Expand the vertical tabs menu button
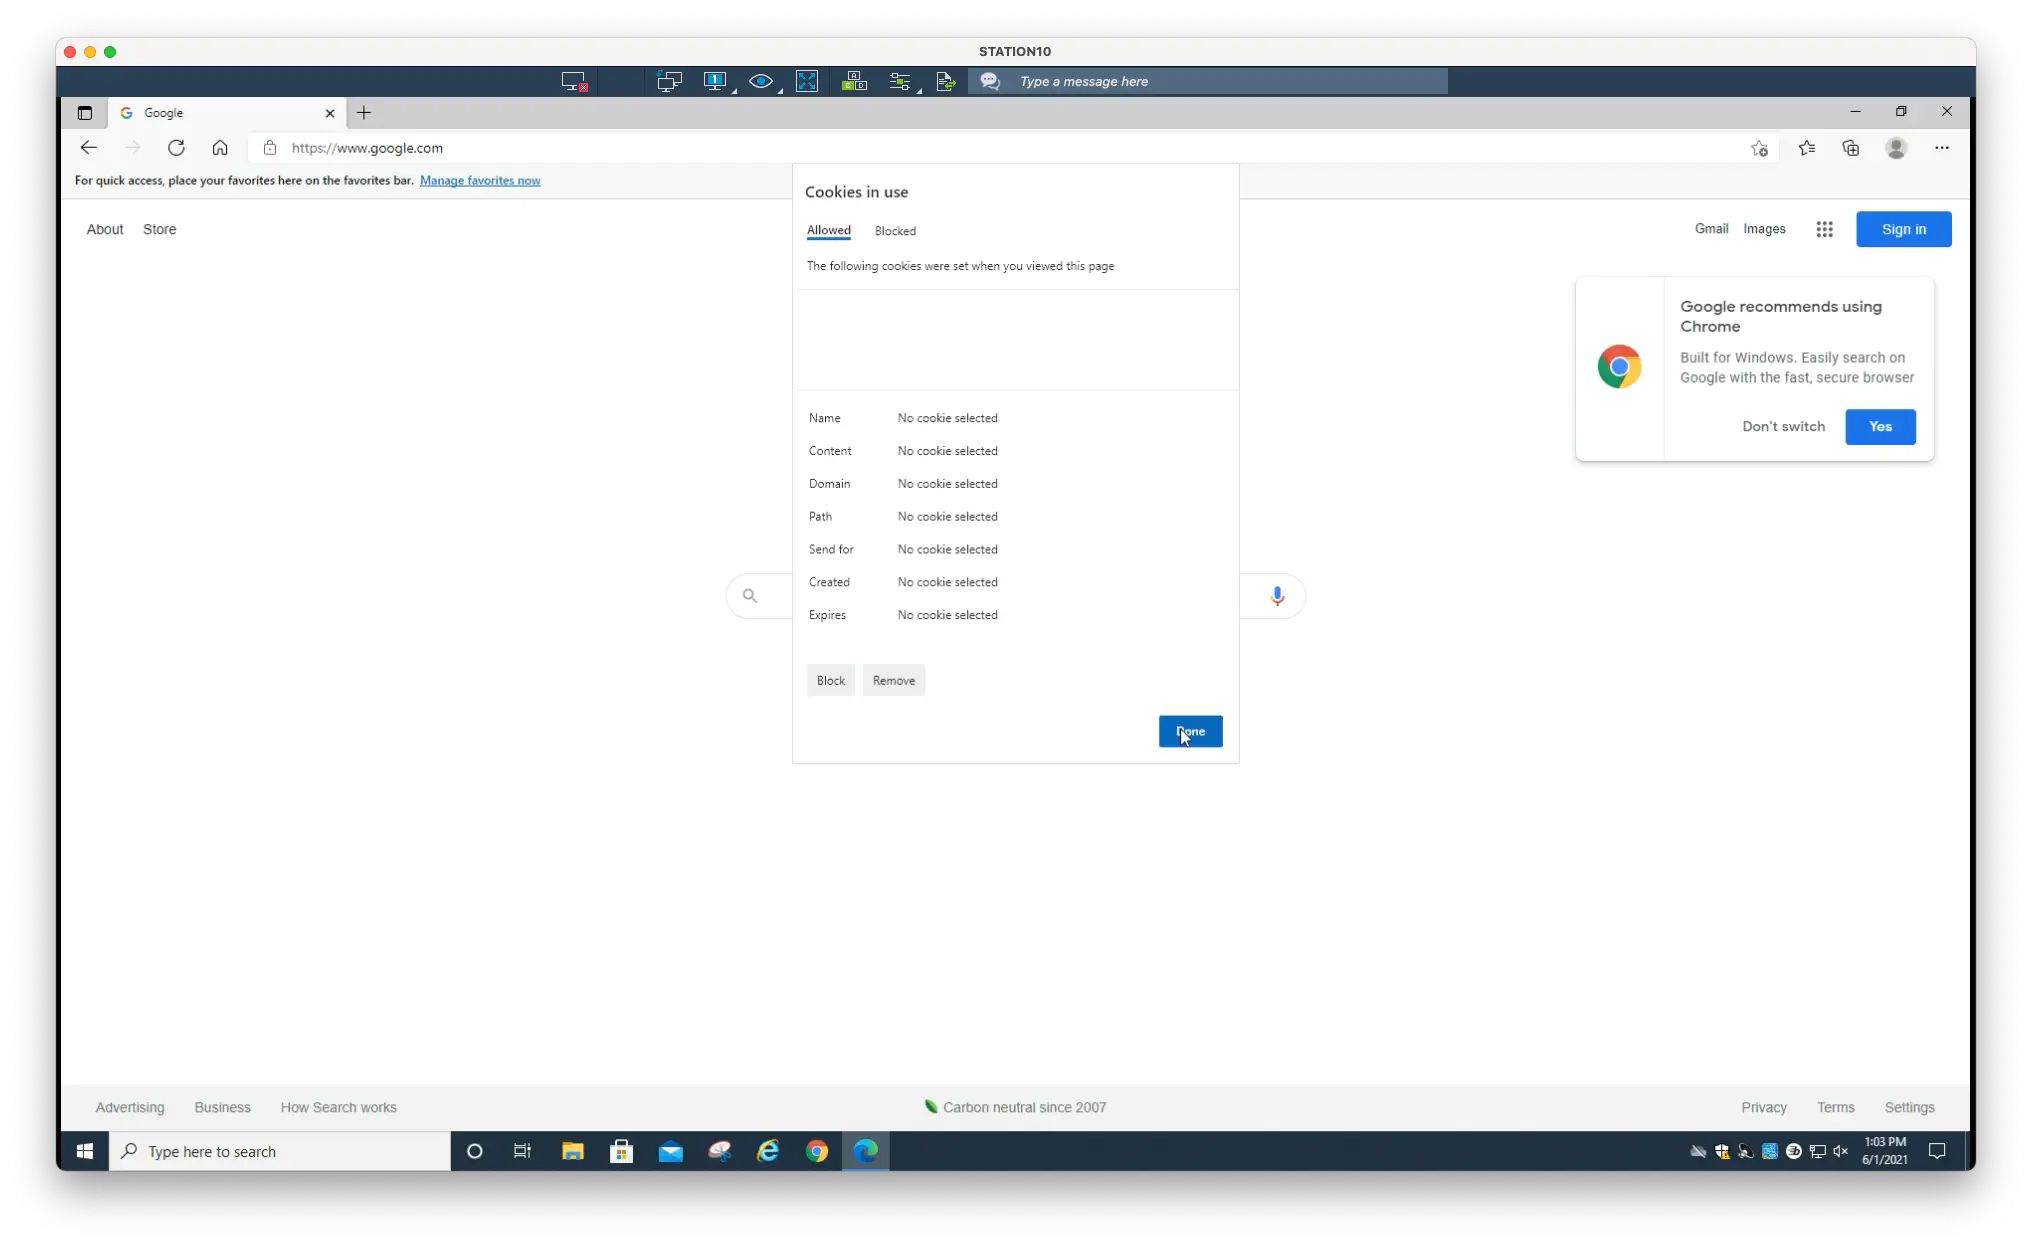Viewport: 2032px width, 1245px height. pos(85,113)
